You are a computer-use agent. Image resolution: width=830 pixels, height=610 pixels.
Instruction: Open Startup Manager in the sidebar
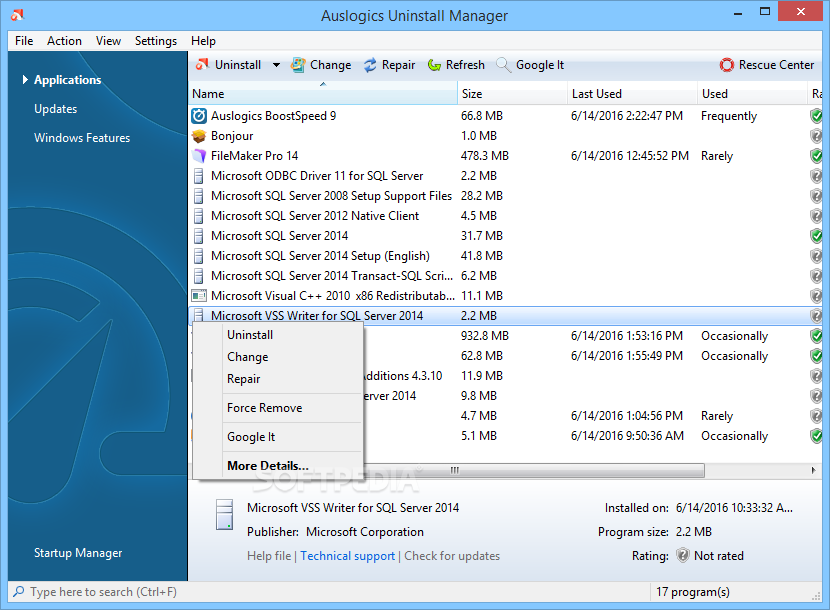78,553
